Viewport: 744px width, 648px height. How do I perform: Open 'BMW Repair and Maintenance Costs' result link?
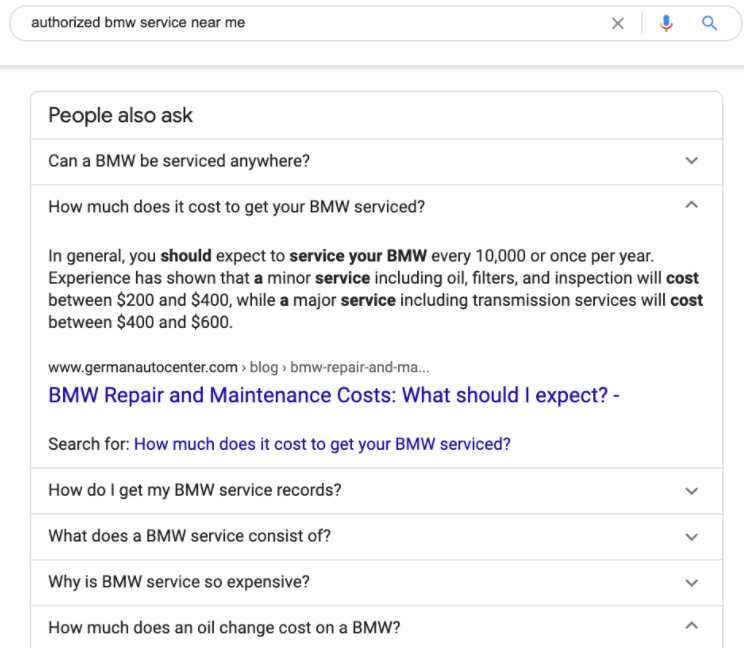(334, 395)
